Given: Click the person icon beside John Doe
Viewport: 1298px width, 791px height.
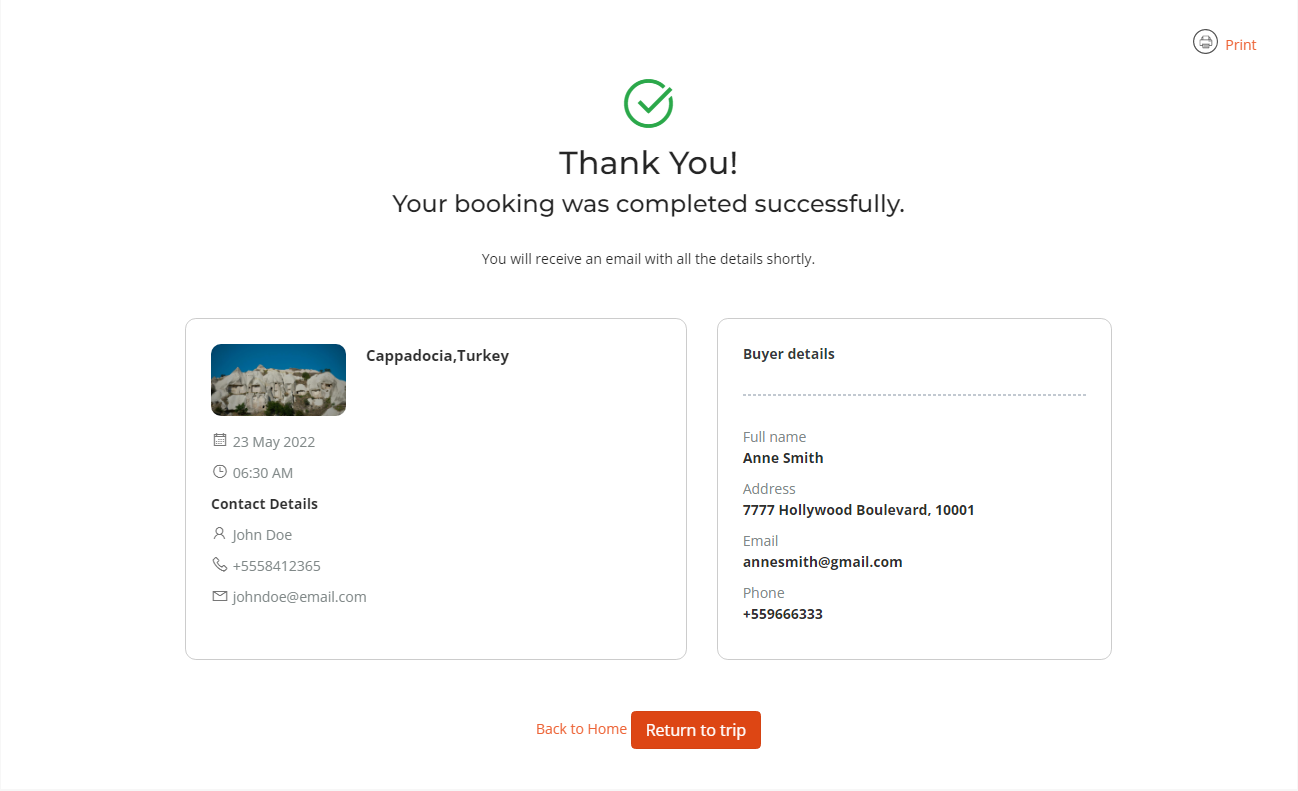Looking at the screenshot, I should tap(220, 534).
